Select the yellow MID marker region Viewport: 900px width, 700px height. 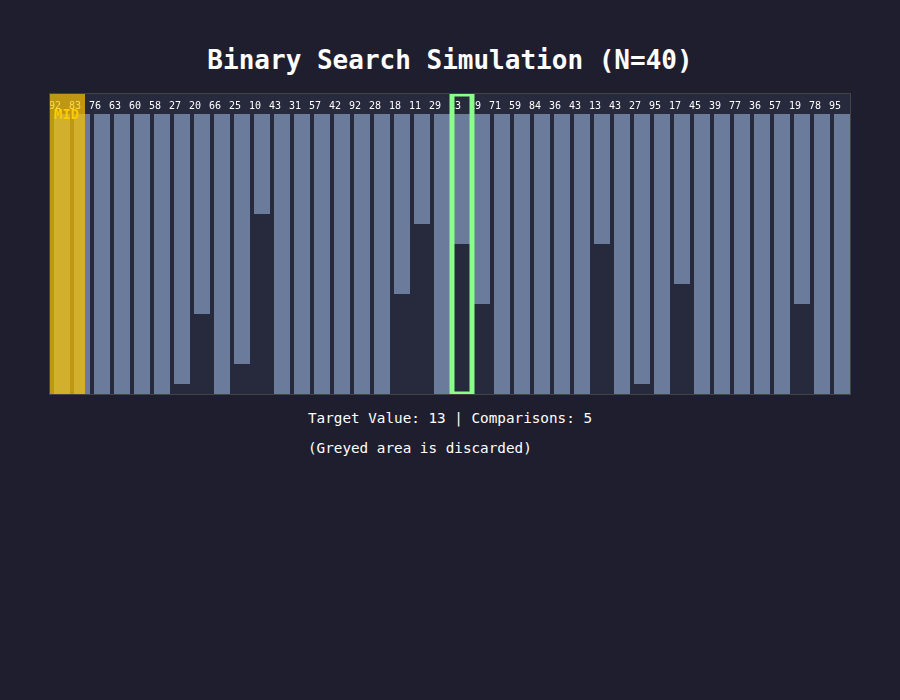[67, 244]
